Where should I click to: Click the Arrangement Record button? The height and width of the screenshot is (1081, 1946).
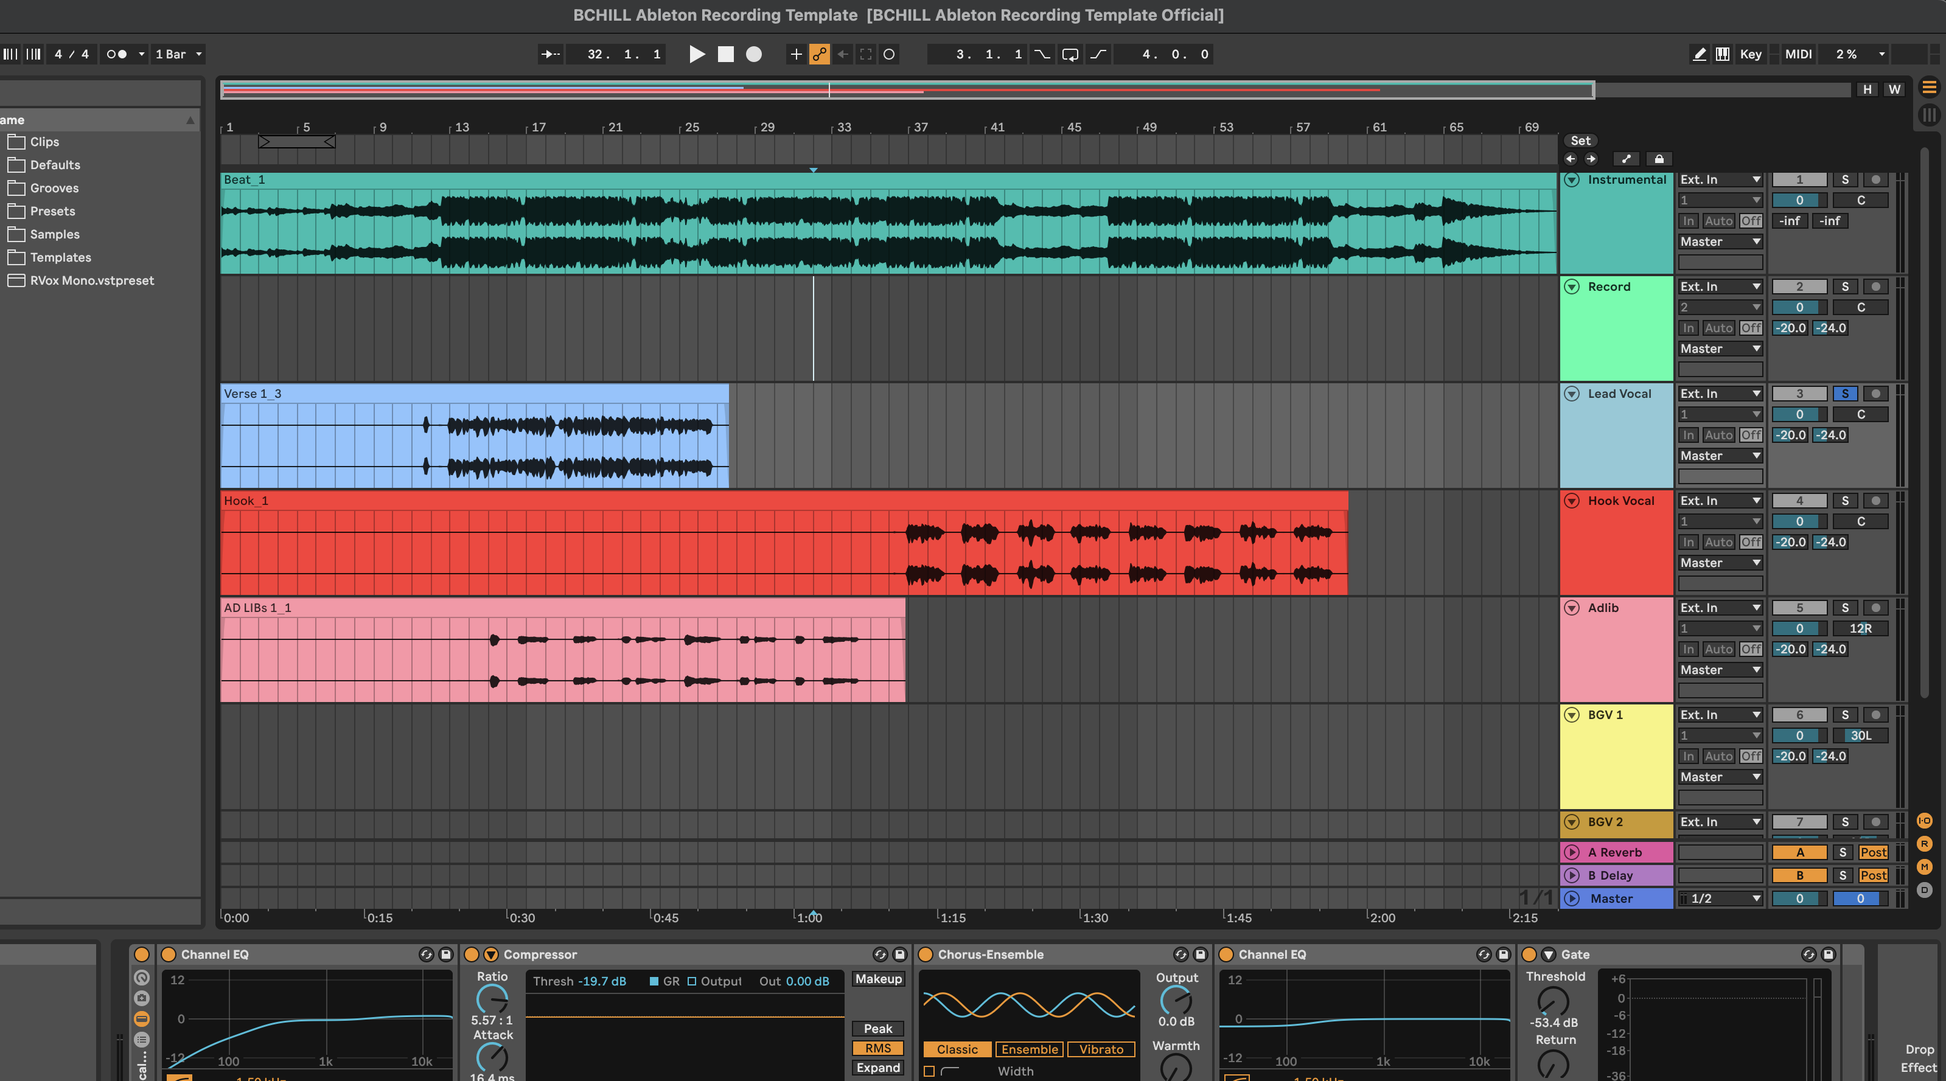(754, 54)
